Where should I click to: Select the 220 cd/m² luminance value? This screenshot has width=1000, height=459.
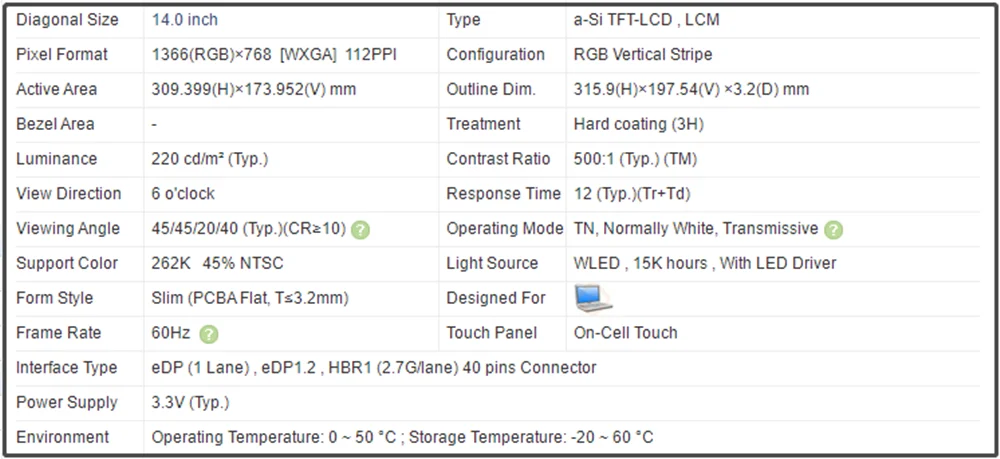(210, 159)
